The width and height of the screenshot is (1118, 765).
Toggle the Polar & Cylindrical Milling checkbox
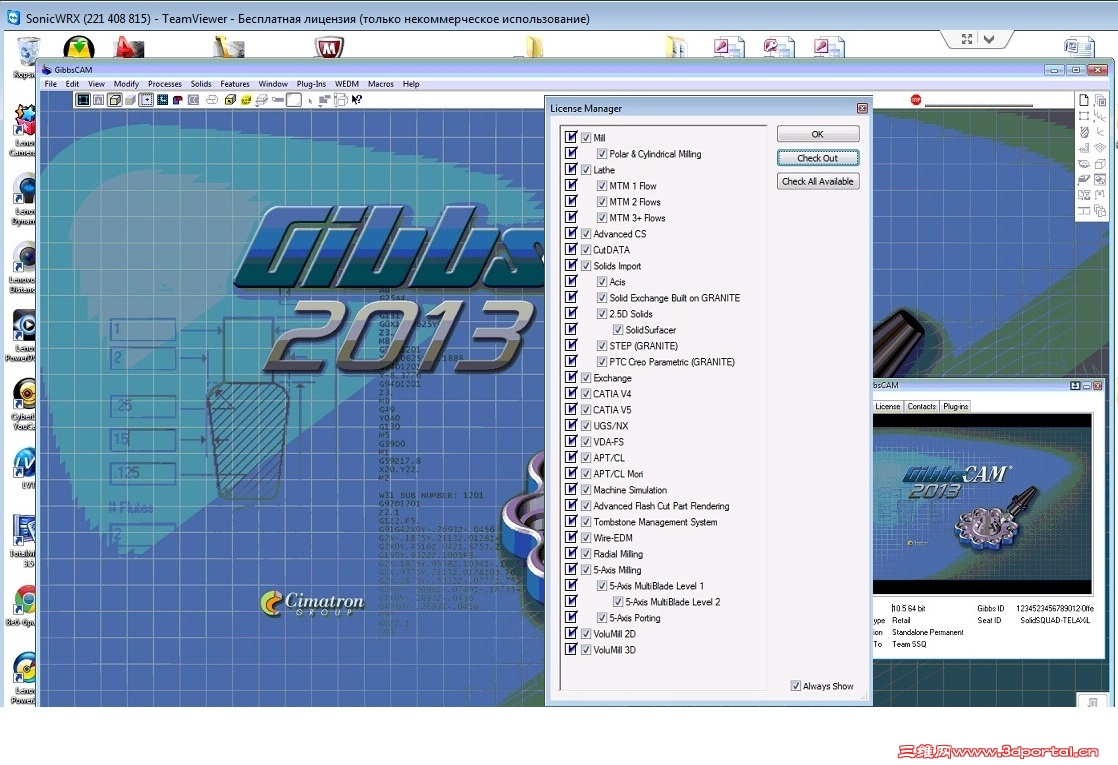click(602, 154)
